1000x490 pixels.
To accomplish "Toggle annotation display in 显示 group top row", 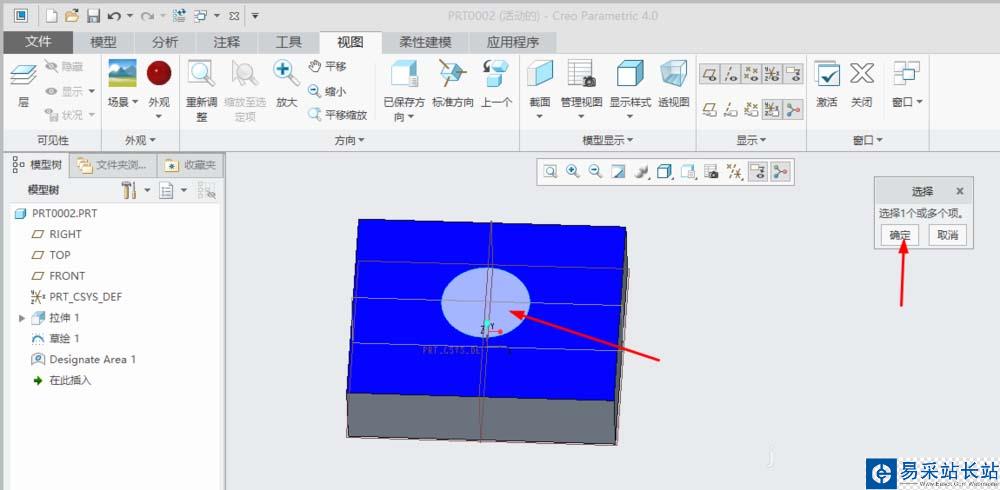I will coord(793,74).
